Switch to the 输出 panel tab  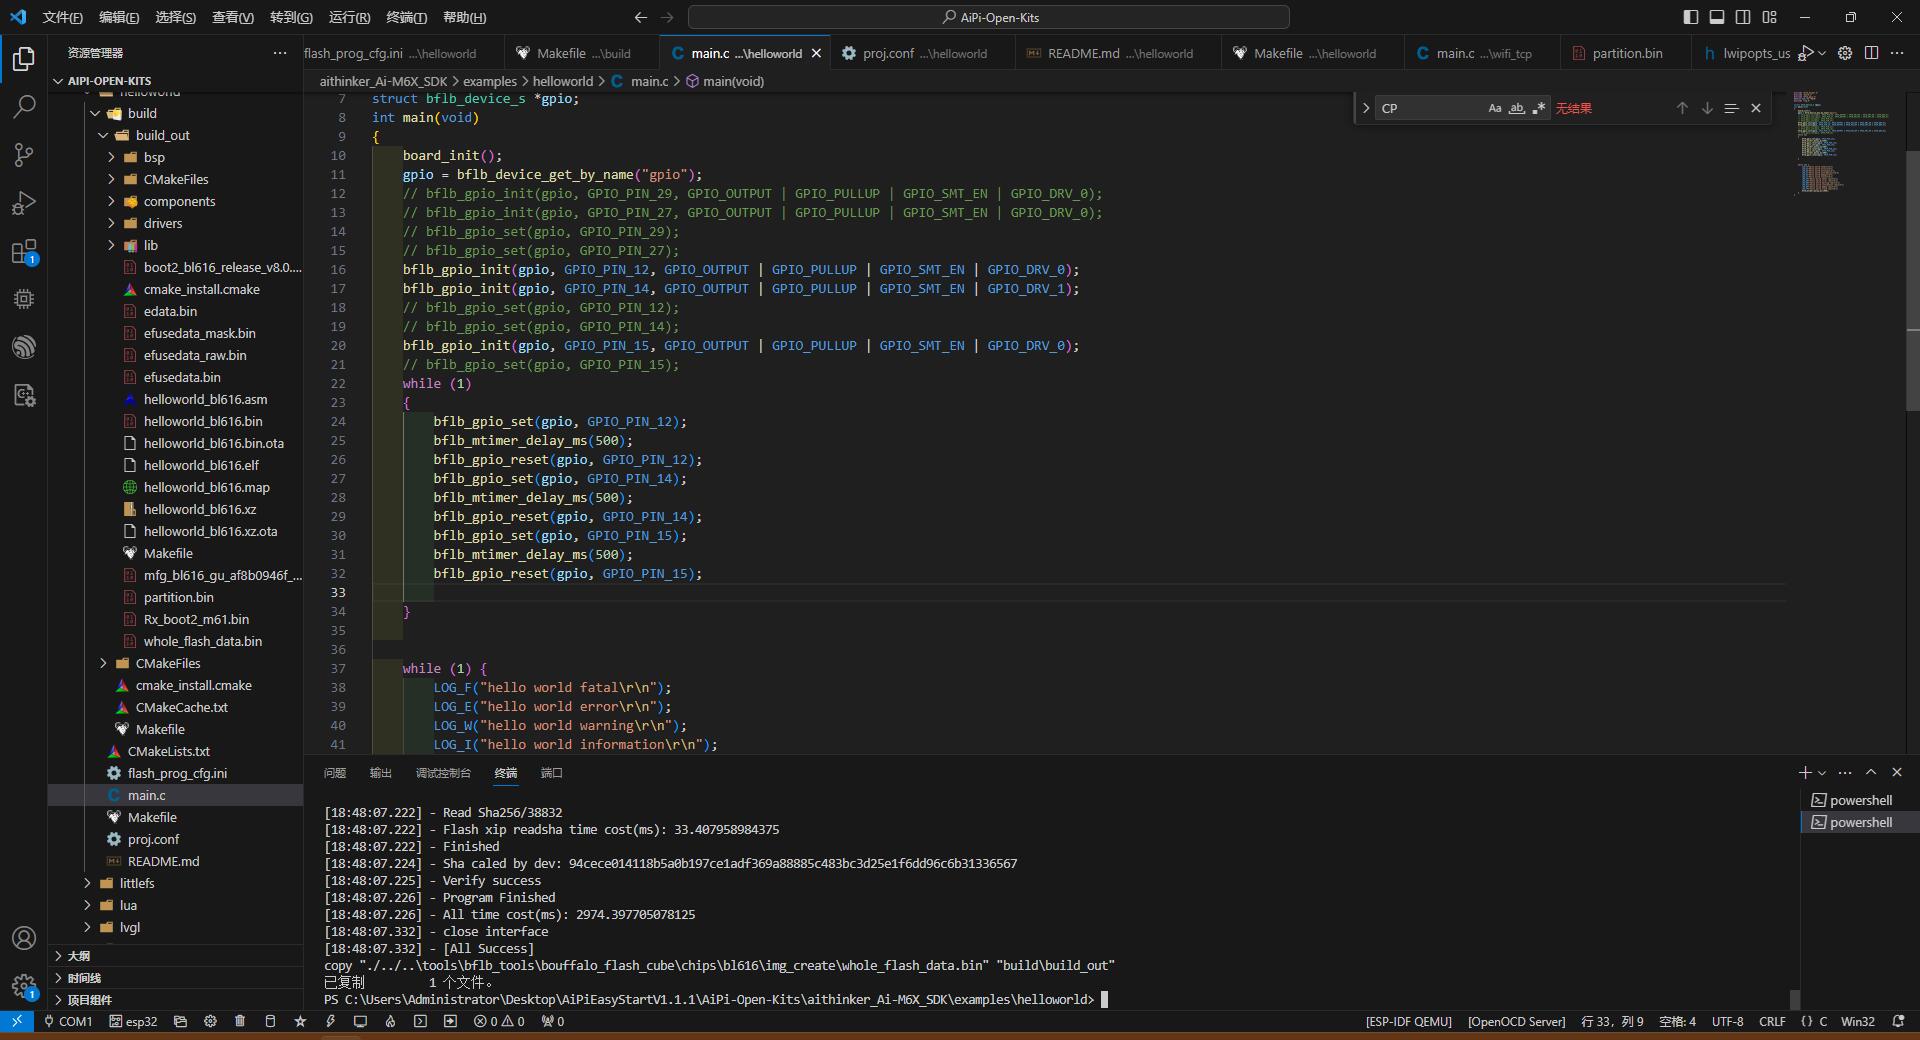[381, 773]
